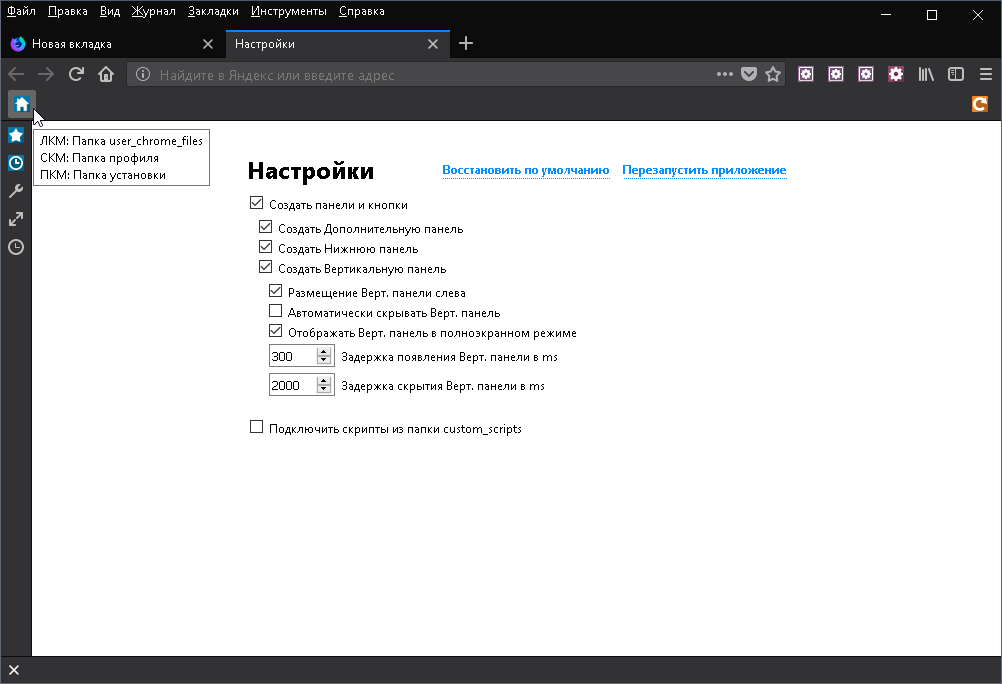Enable 'Подключить скрипты из папки custom_scripts'
This screenshot has height=684, width=1002.
coord(256,428)
